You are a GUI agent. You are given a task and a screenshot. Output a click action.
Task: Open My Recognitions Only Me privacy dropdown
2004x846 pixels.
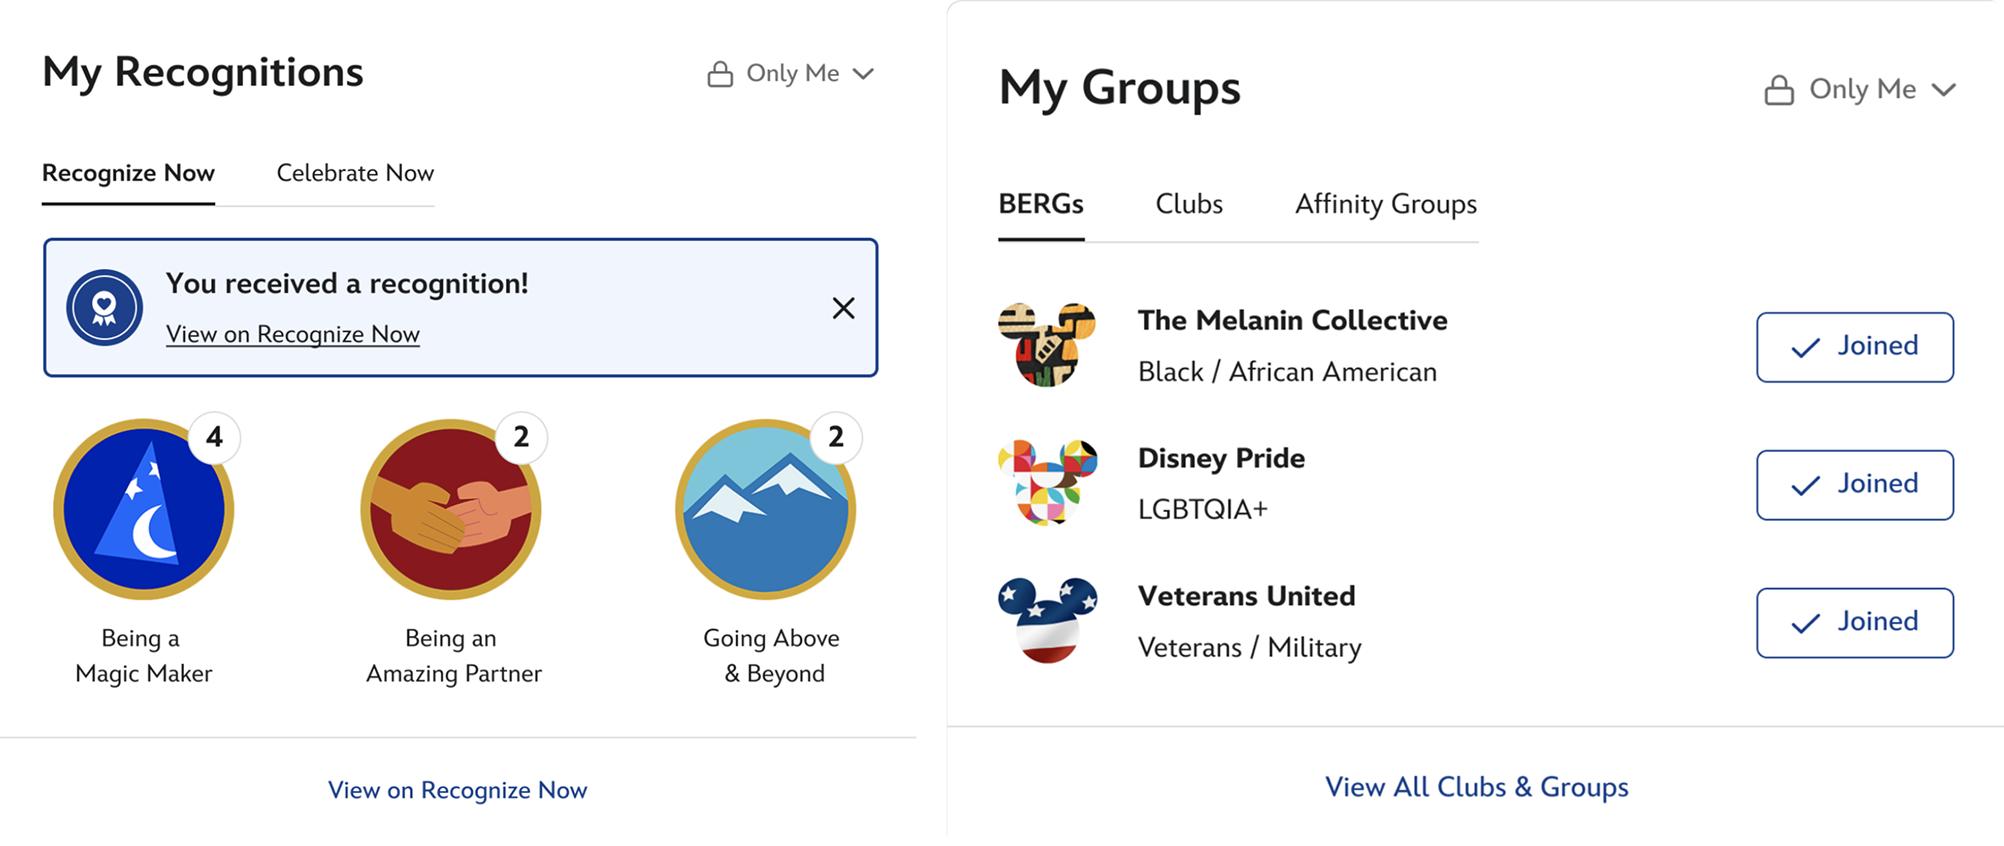click(792, 74)
